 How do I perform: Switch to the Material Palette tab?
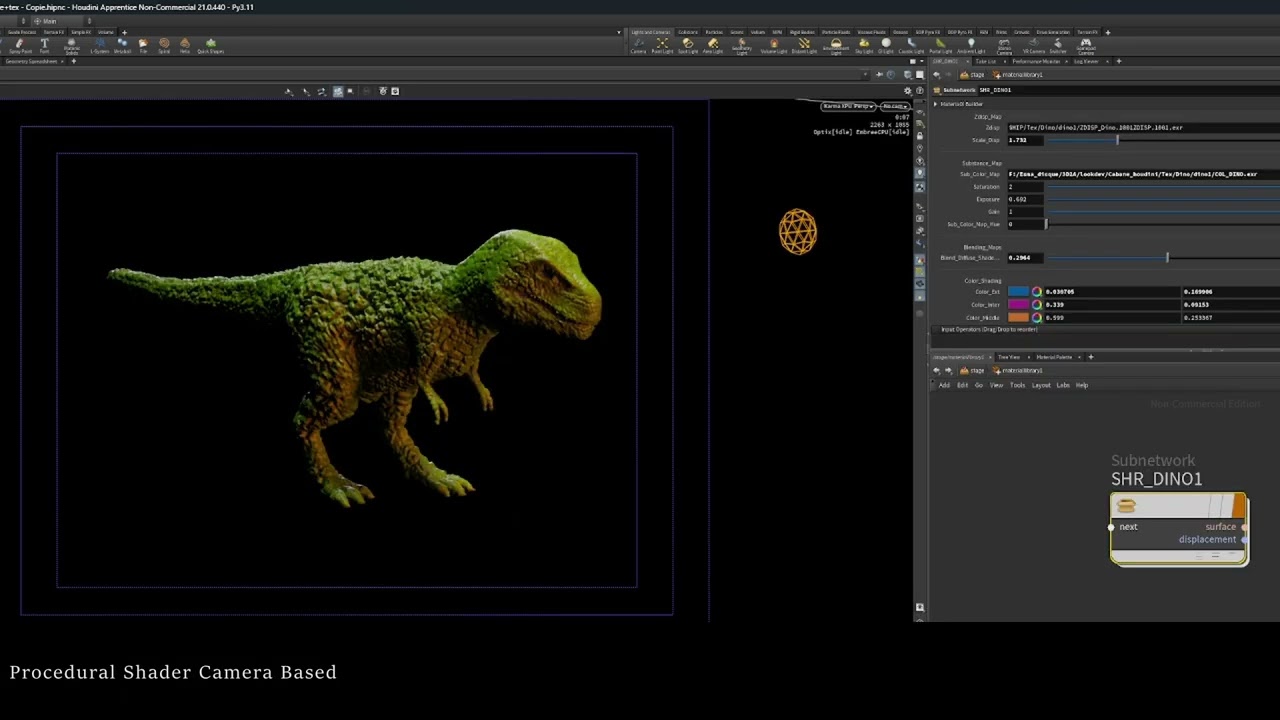pyautogui.click(x=1053, y=357)
